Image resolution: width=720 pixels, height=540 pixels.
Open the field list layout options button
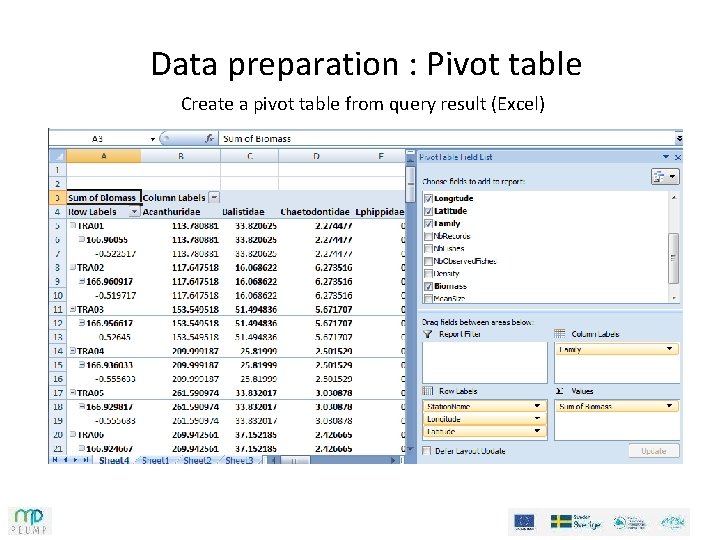tap(665, 177)
